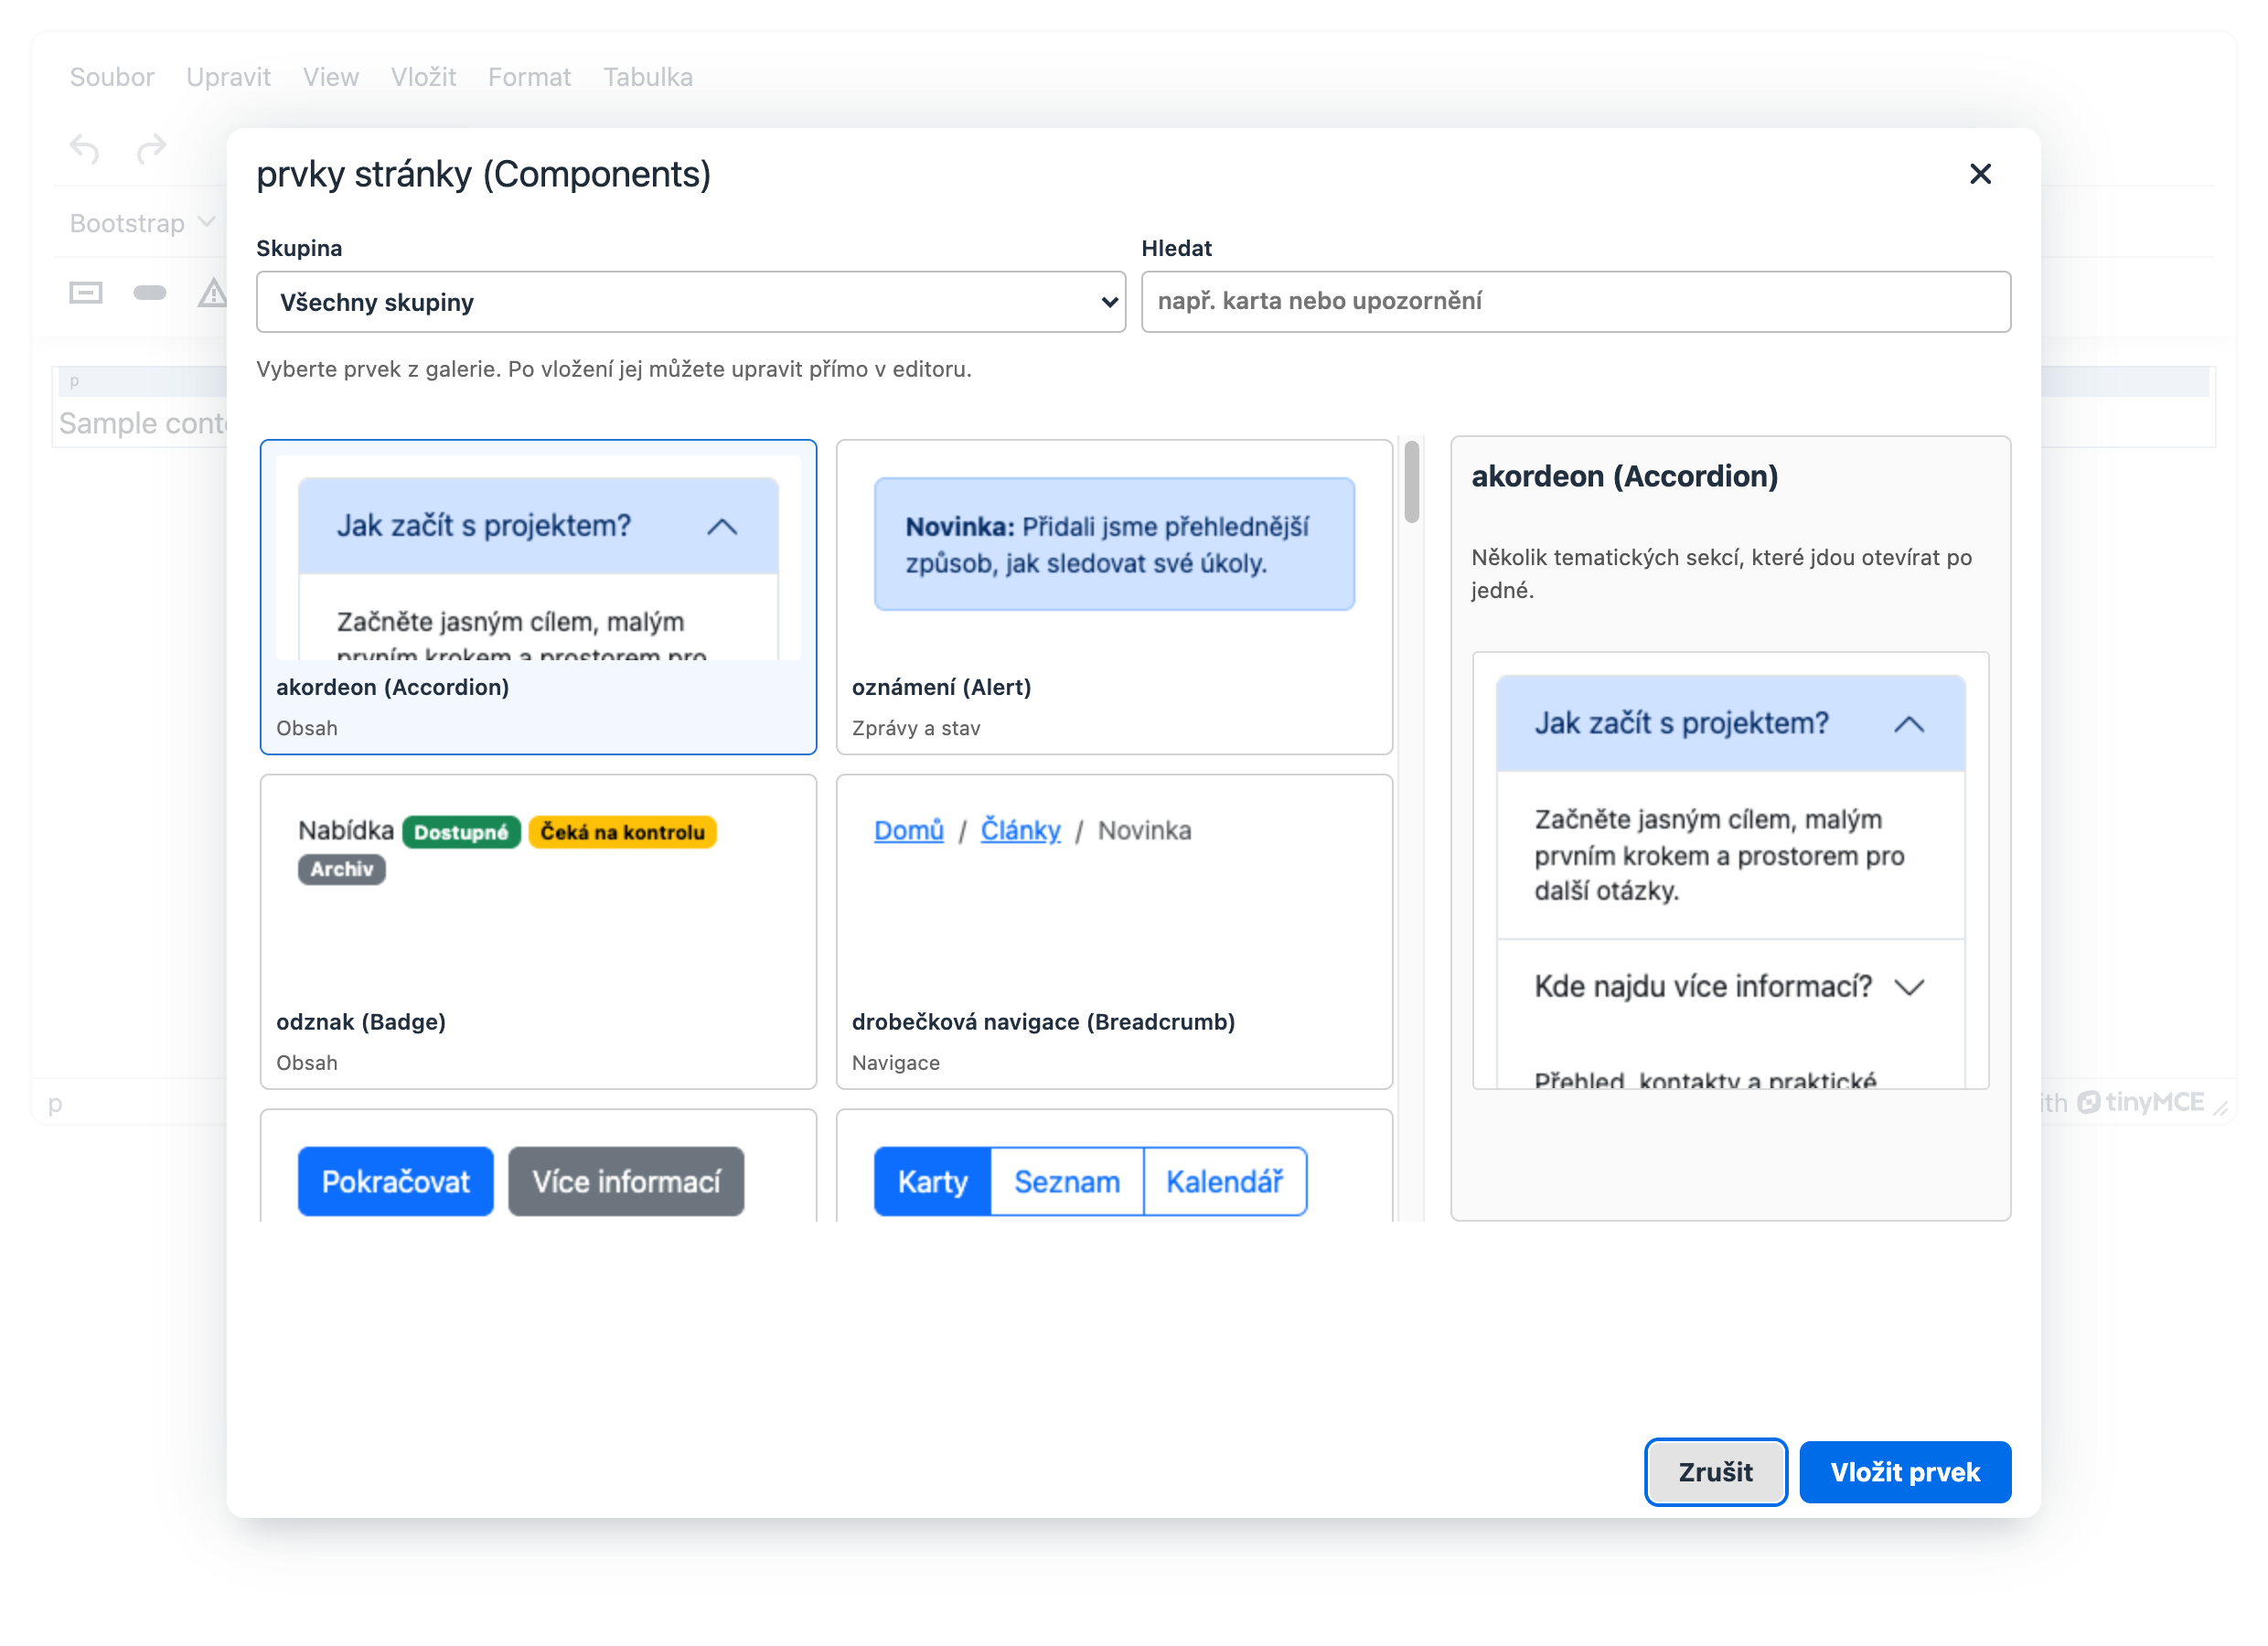The width and height of the screenshot is (2268, 1646).
Task: Click the 'Zprávy a stav' category label
Action: pos(915,728)
